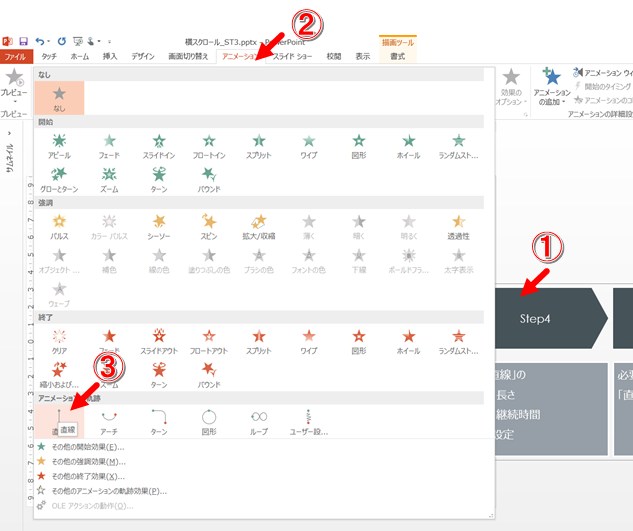Apply the entrance フェード effect in 開始 section
633x531 pixels.
(x=109, y=147)
